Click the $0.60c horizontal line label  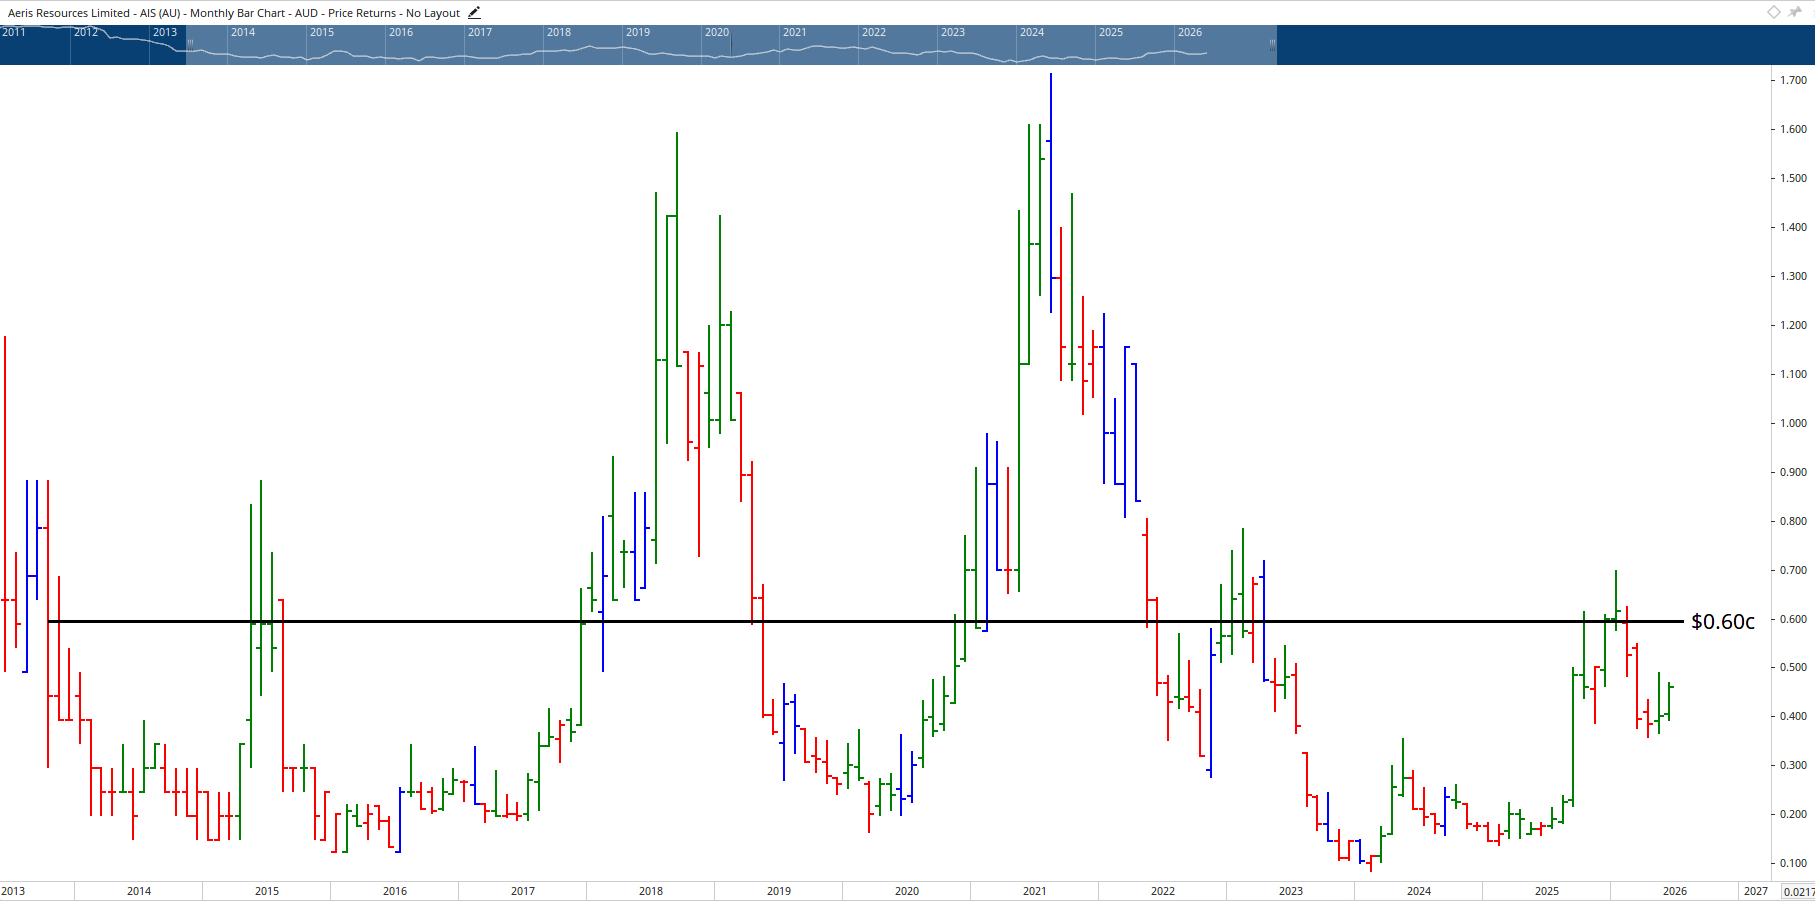click(1722, 622)
